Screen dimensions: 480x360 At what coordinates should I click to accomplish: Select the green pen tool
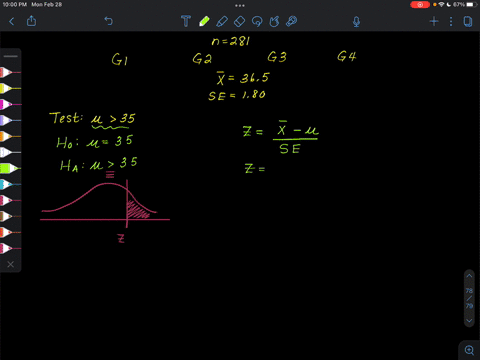204,21
